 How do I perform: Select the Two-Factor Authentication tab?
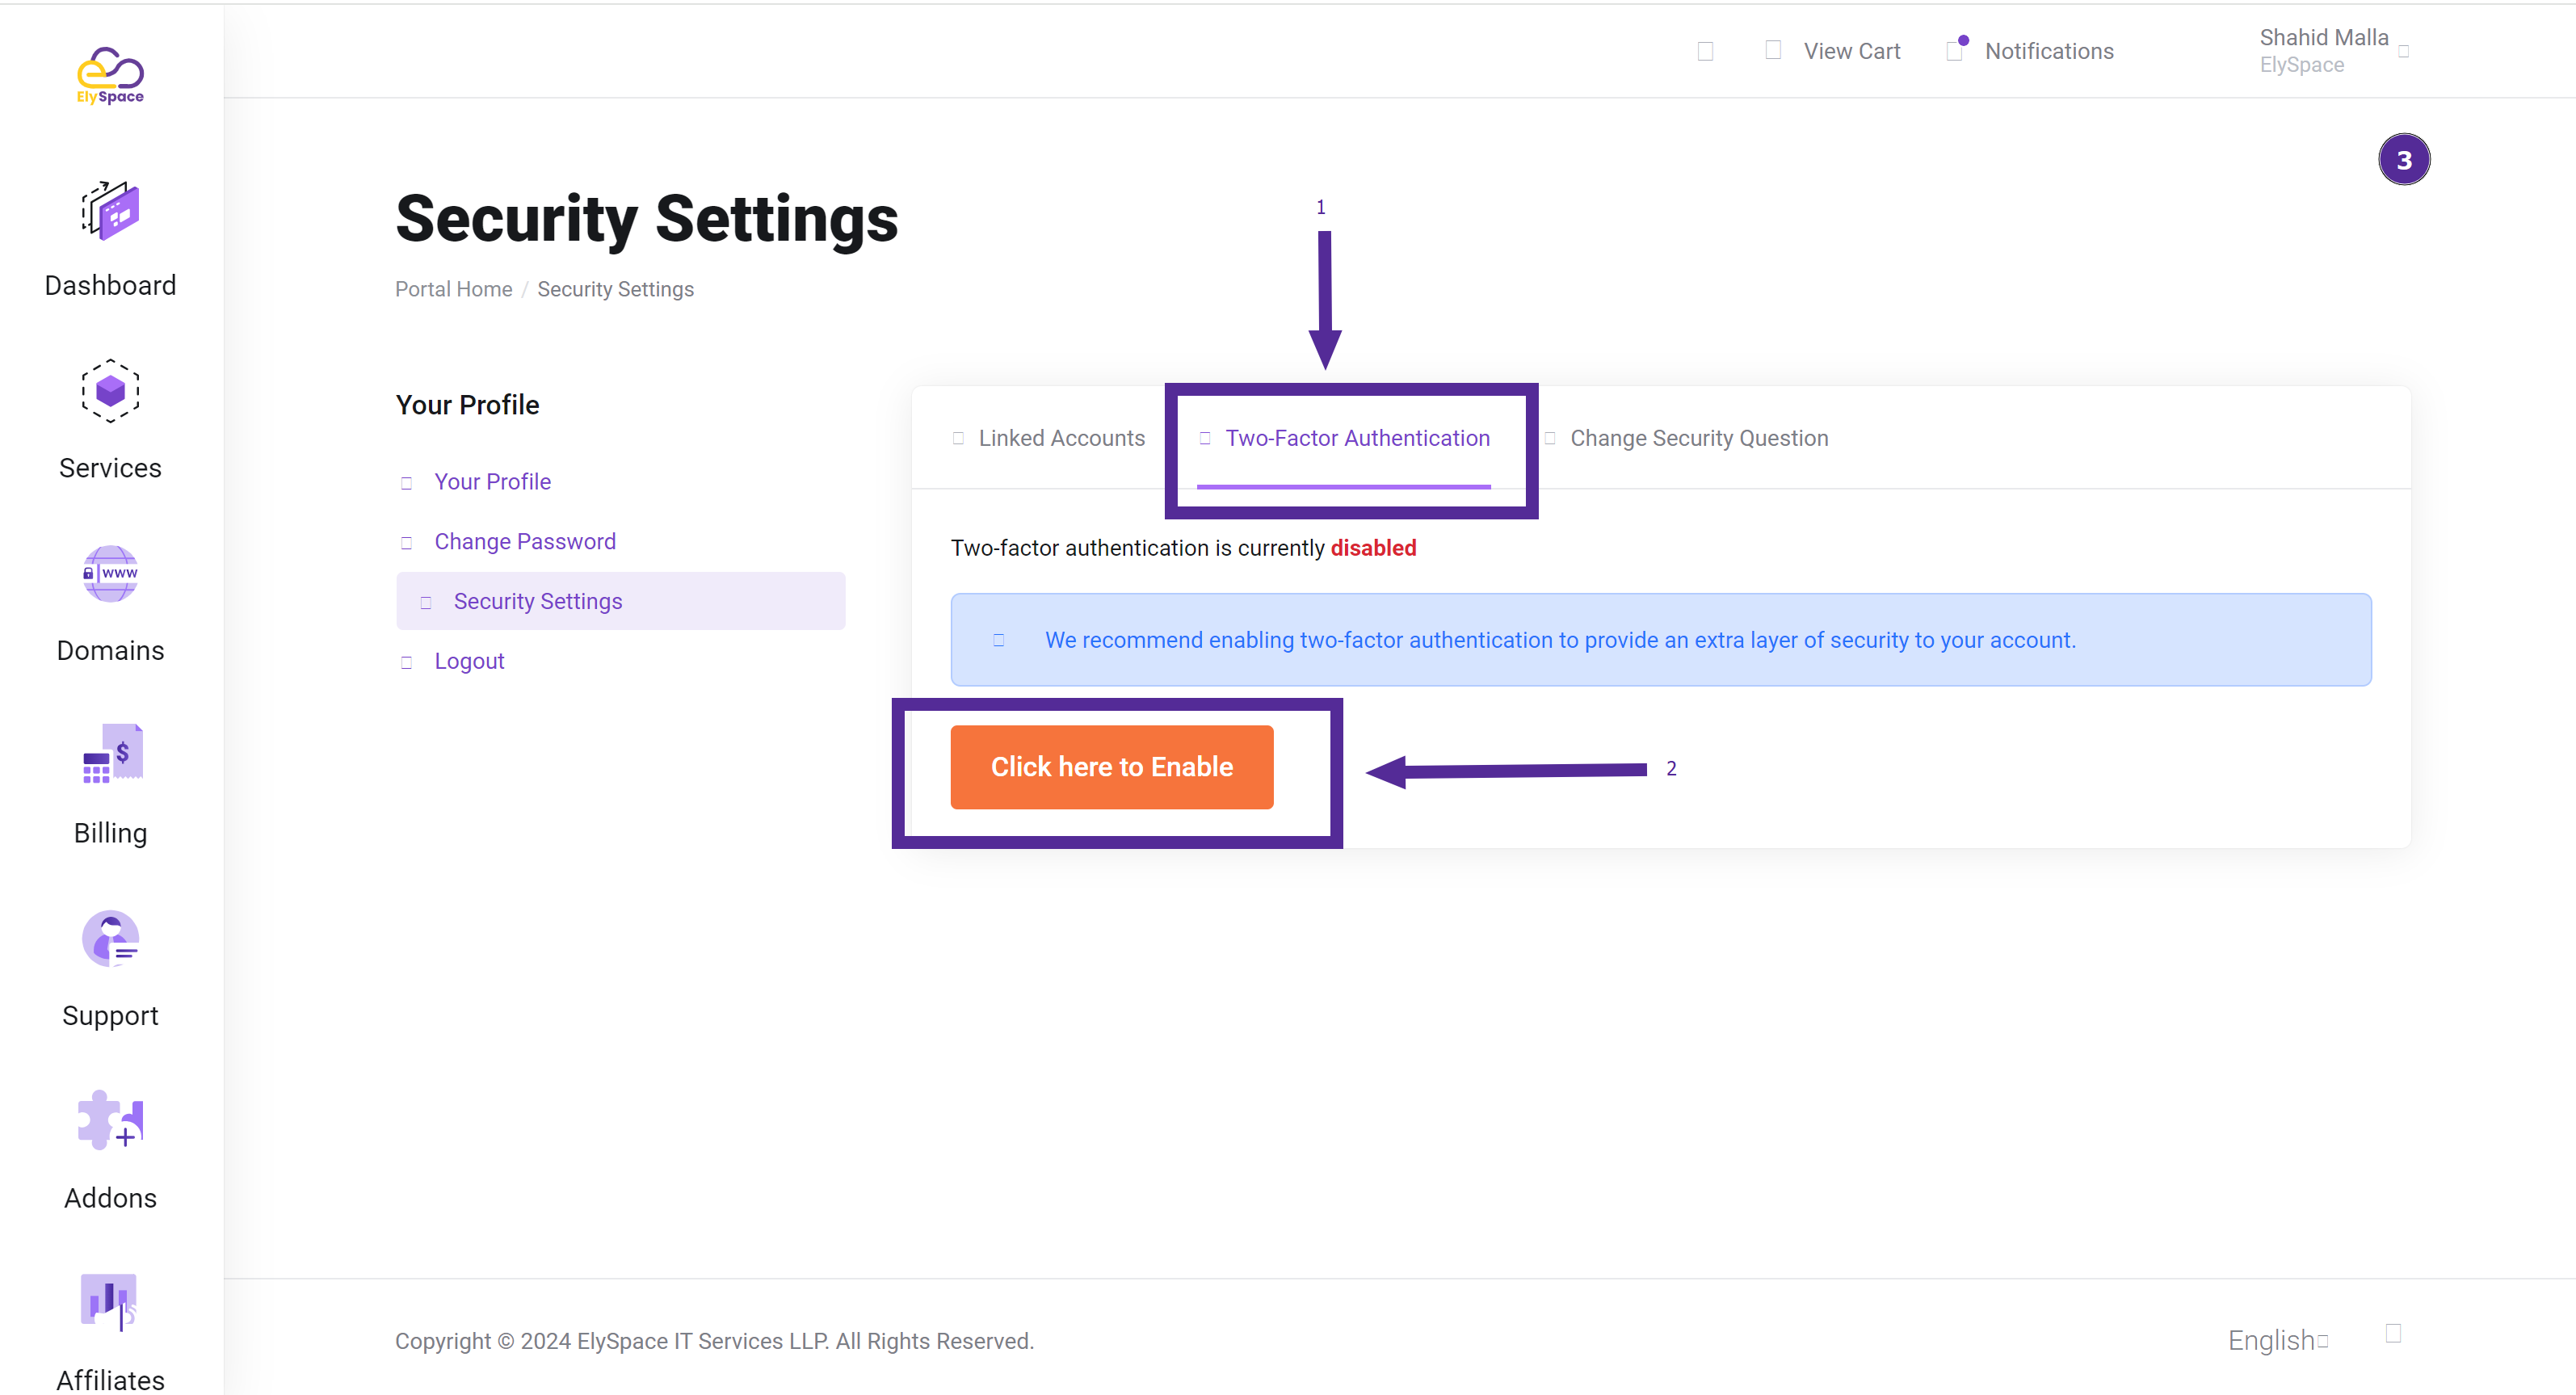1344,438
